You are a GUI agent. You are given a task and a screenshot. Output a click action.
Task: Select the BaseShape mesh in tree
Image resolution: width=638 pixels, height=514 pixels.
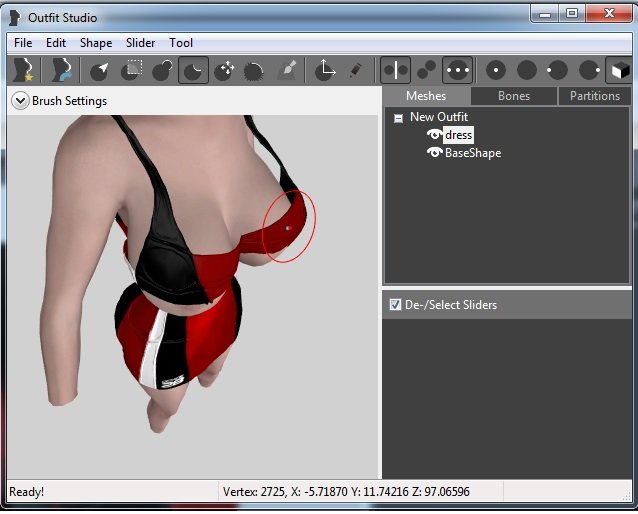coord(473,153)
